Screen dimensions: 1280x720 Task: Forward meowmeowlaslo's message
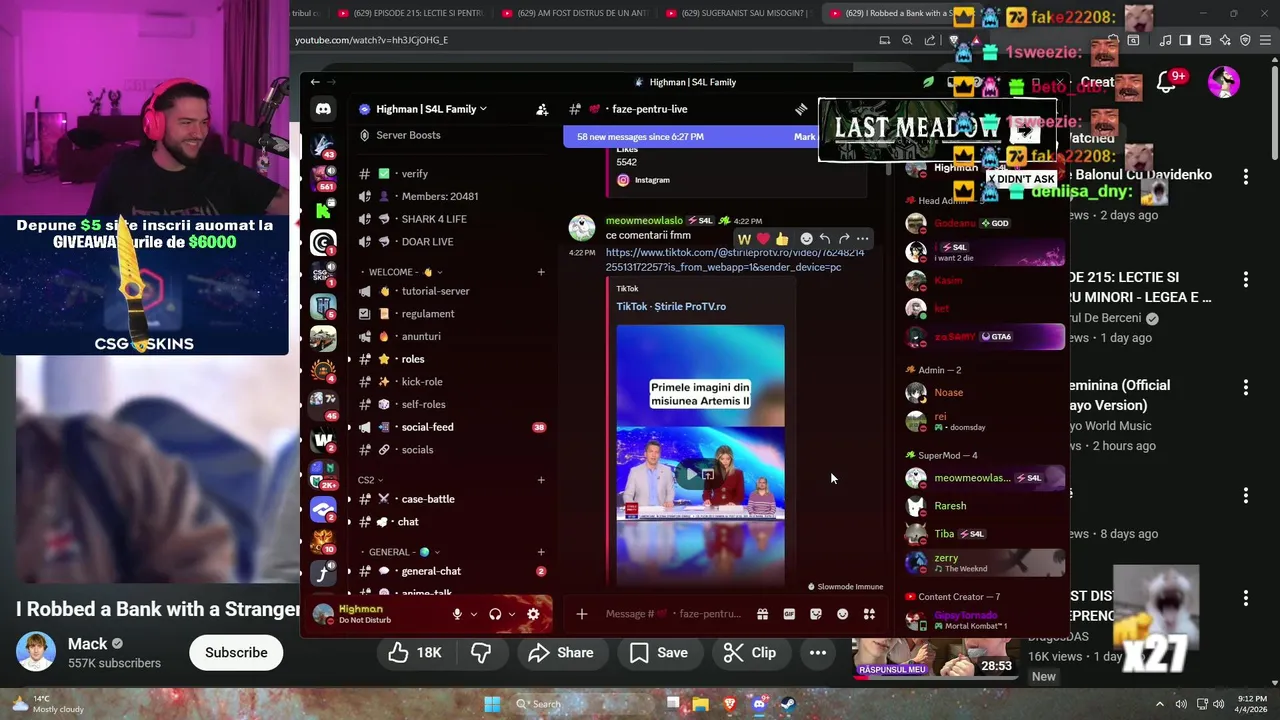coord(844,239)
